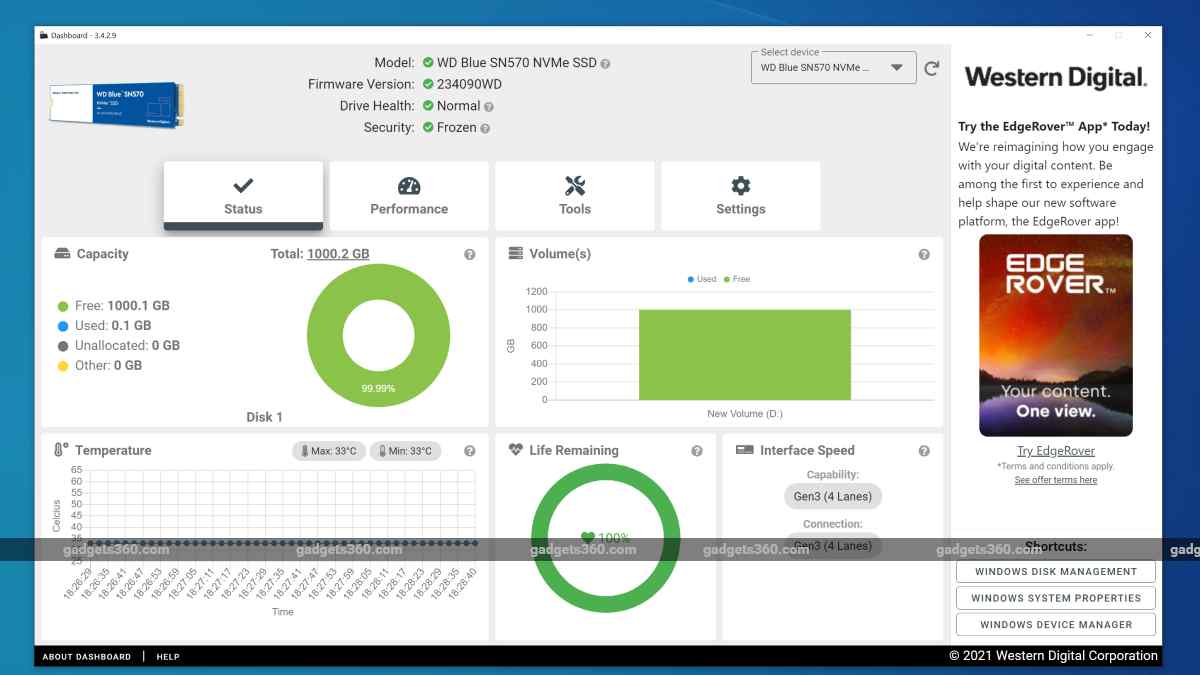Go to the Tools tab
Image resolution: width=1200 pixels, height=675 pixels.
[575, 196]
